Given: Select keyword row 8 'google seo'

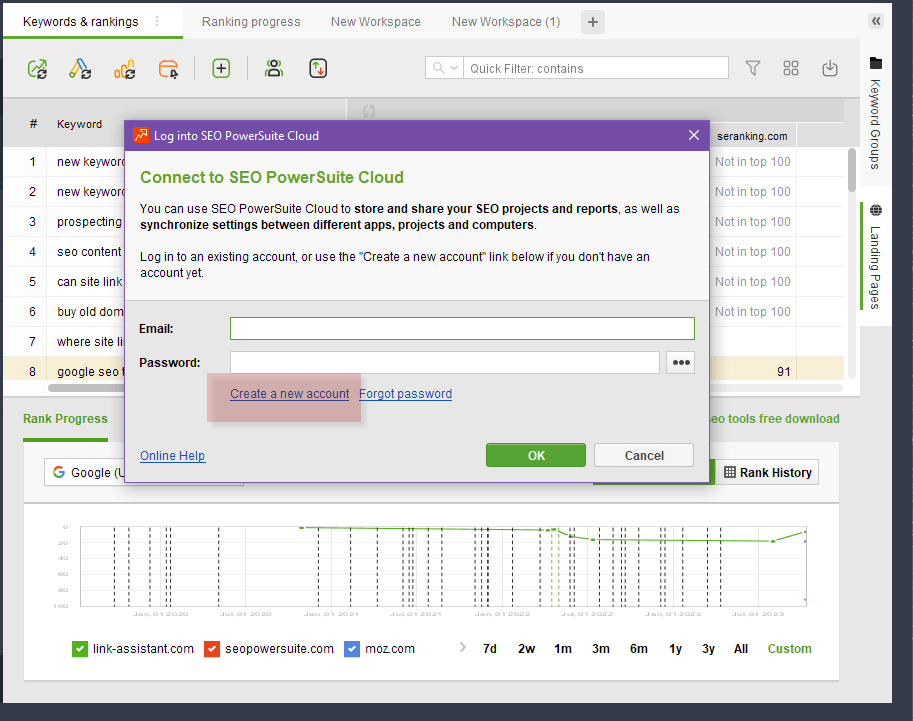Looking at the screenshot, I should coord(64,372).
